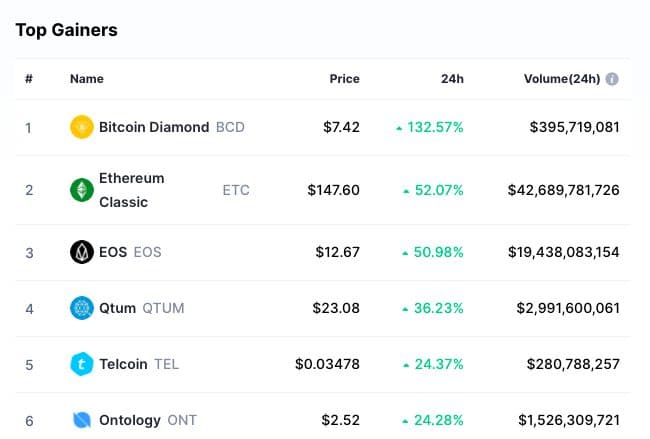
Task: Sort by the Volume(24h) column header
Action: (561, 79)
